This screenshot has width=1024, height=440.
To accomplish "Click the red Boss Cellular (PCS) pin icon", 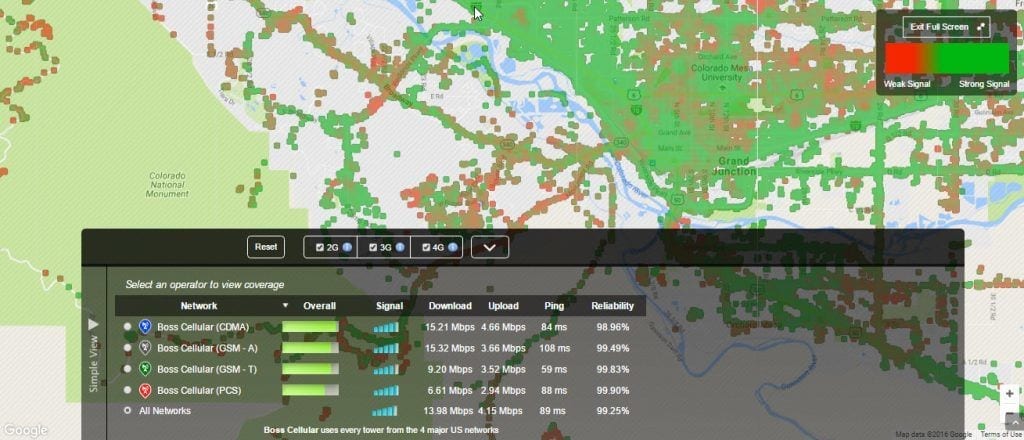I will coord(145,390).
